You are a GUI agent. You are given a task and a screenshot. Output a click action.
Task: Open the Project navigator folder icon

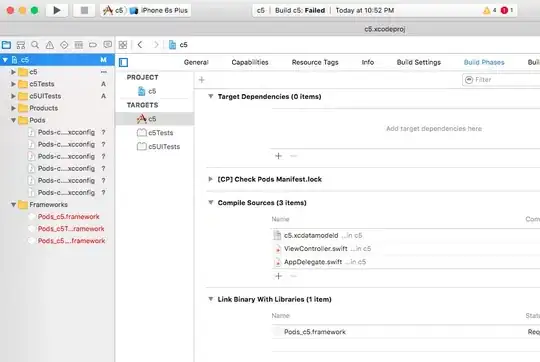6,45
